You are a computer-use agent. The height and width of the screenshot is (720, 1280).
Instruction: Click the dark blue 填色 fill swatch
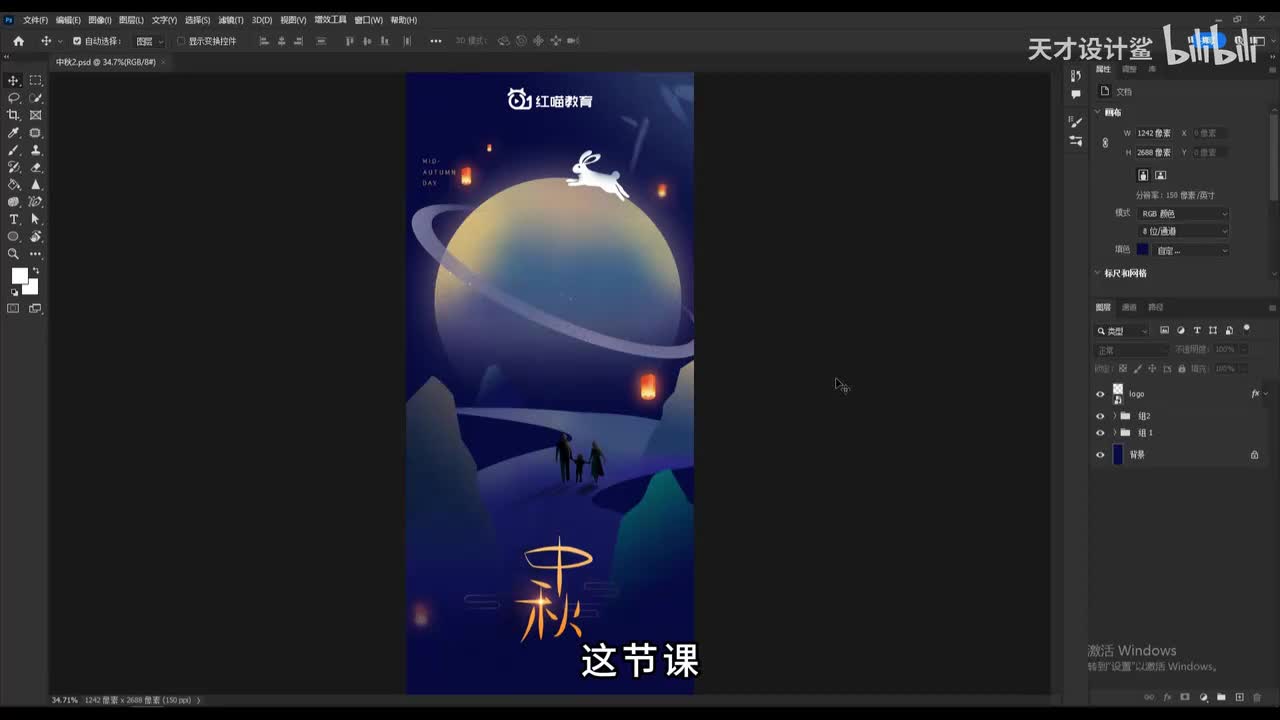[x=1142, y=250]
